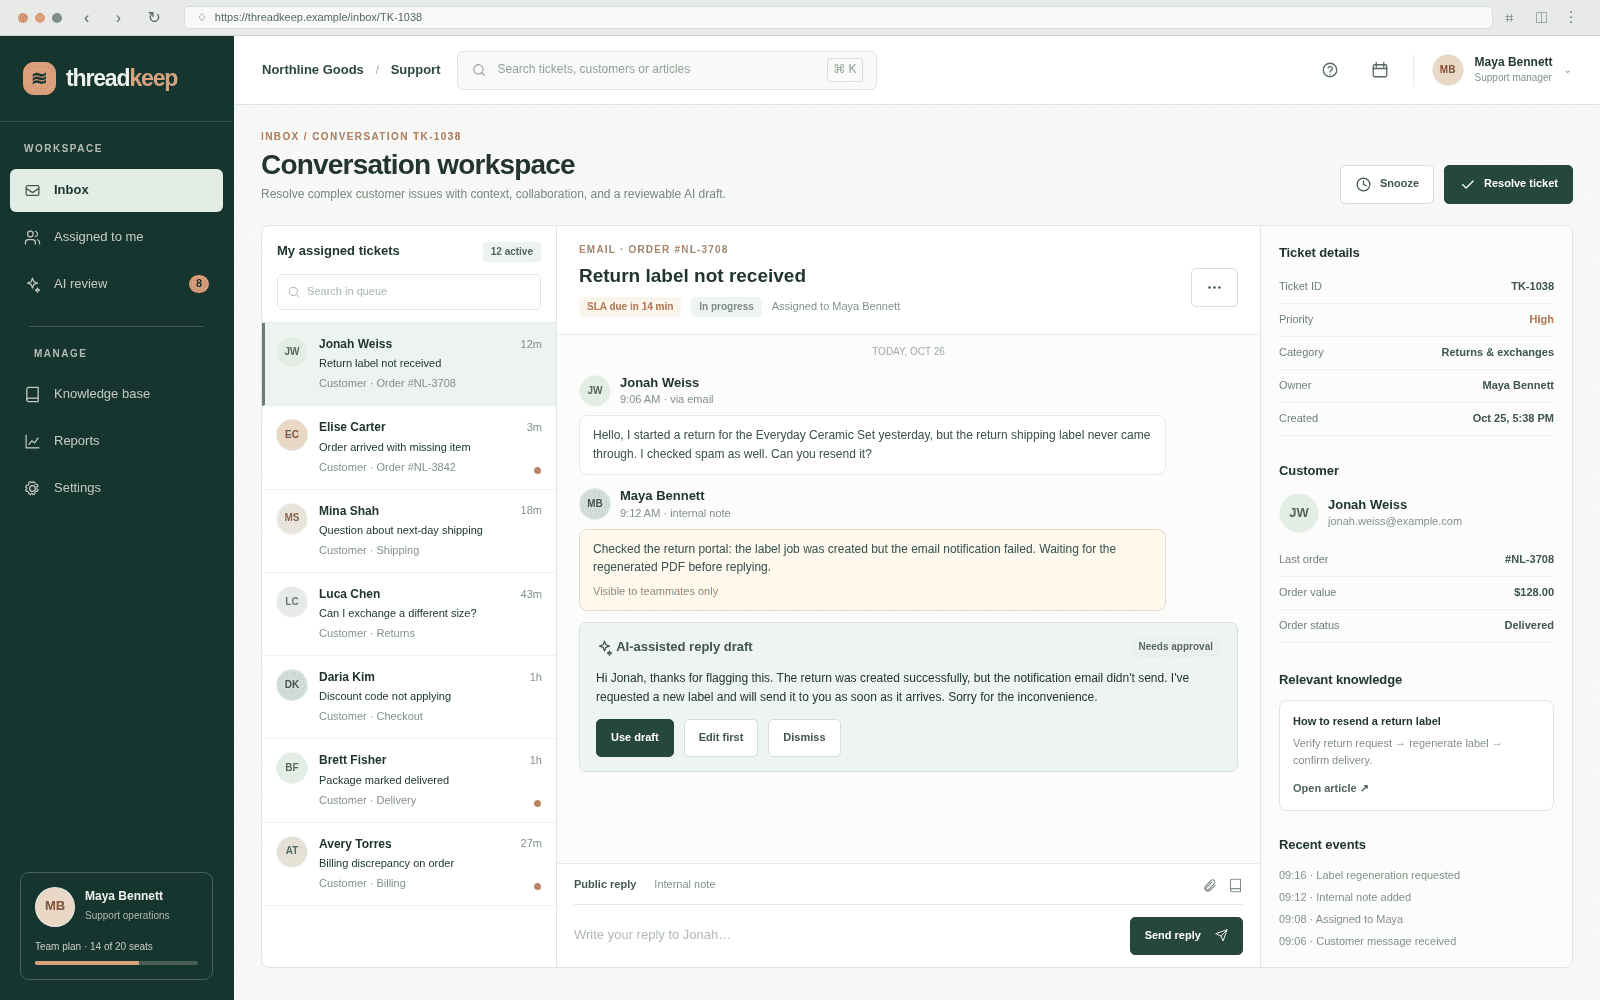This screenshot has height=1000, width=1600.
Task: Click the threadkeep logo icon
Action: tap(39, 78)
